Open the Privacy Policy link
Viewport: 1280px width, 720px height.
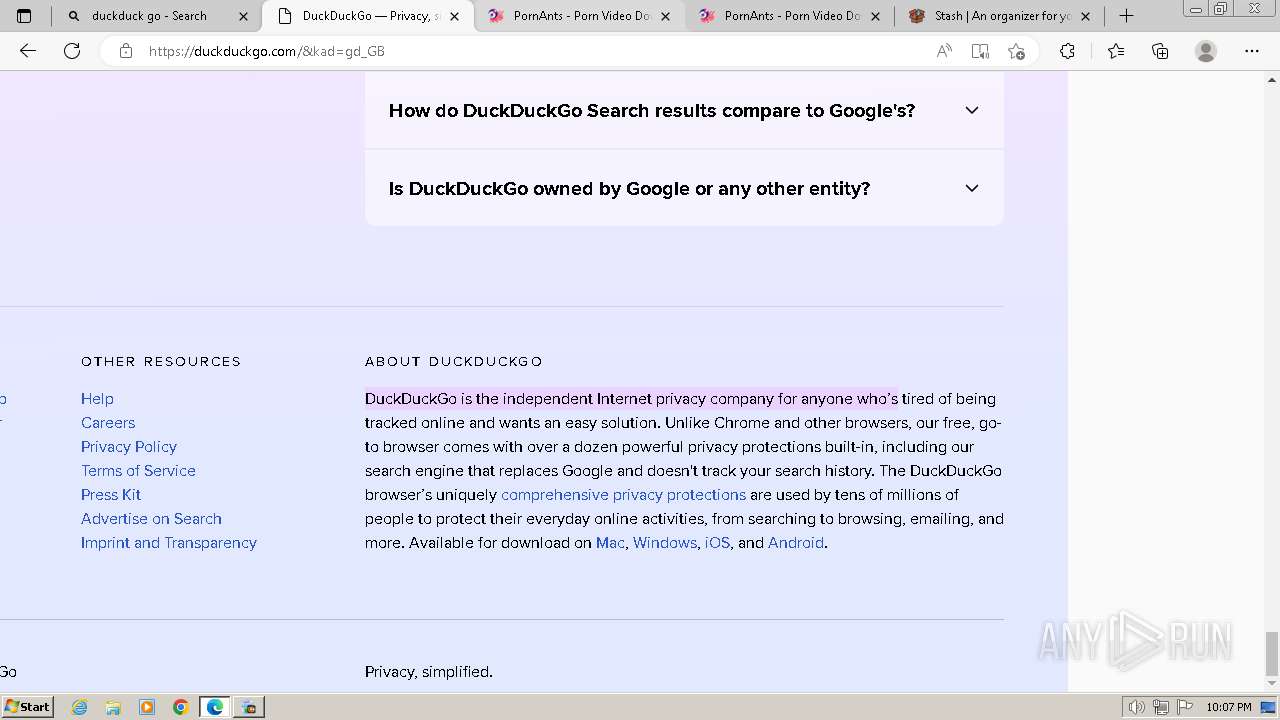coord(129,446)
